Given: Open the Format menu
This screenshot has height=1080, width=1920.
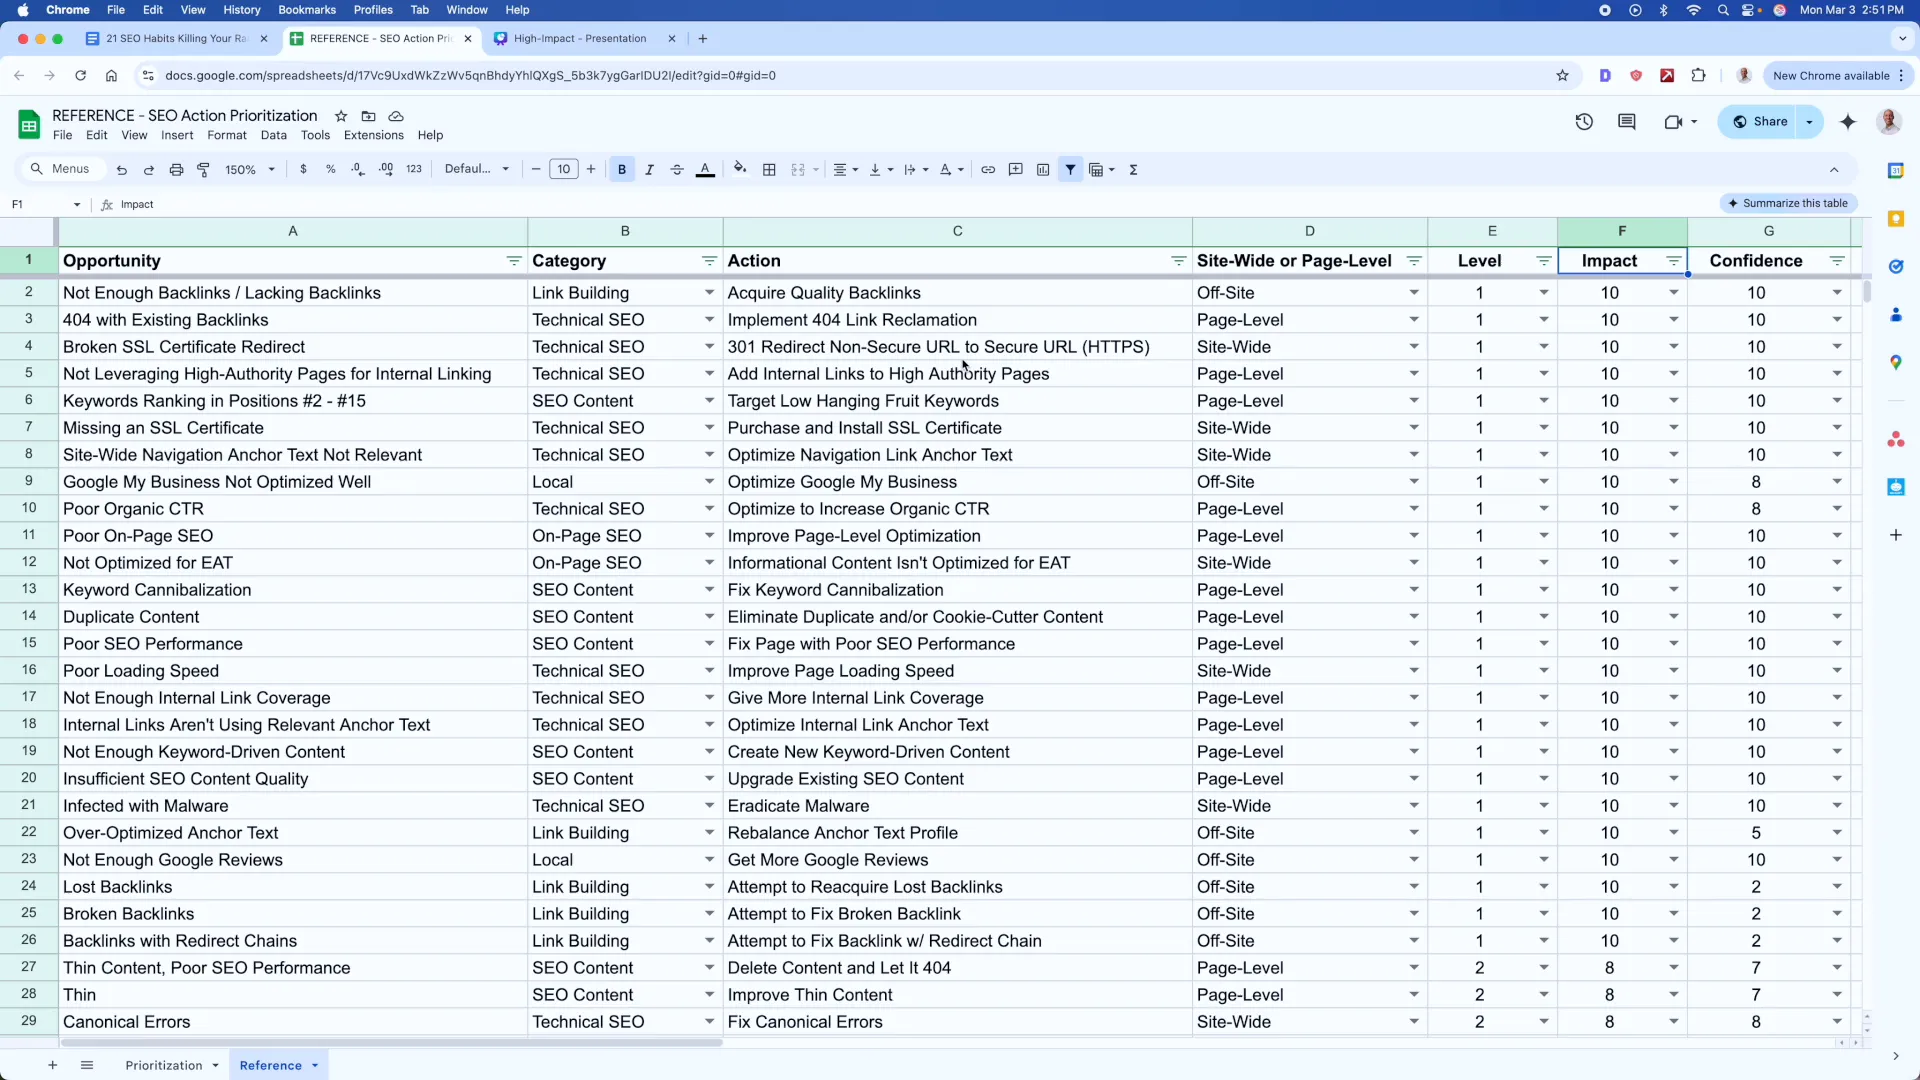Looking at the screenshot, I should [x=227, y=135].
